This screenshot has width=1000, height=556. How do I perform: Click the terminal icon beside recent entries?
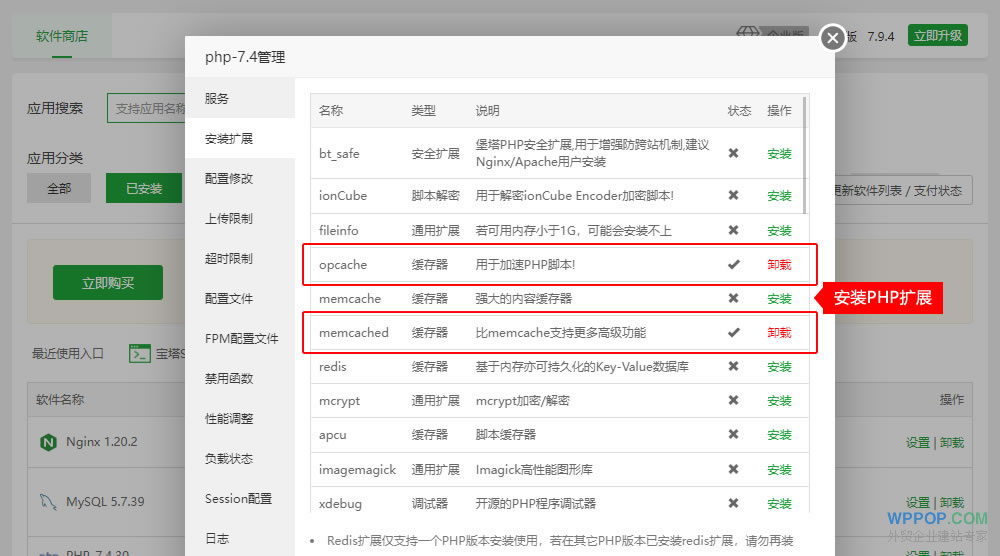click(x=139, y=353)
